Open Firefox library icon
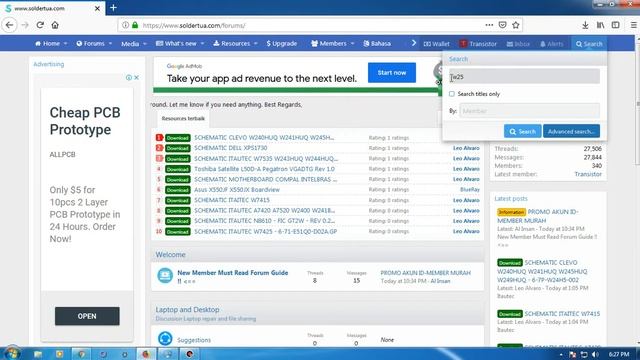Viewport: 640px width, 360px height. pyautogui.click(x=600, y=25)
